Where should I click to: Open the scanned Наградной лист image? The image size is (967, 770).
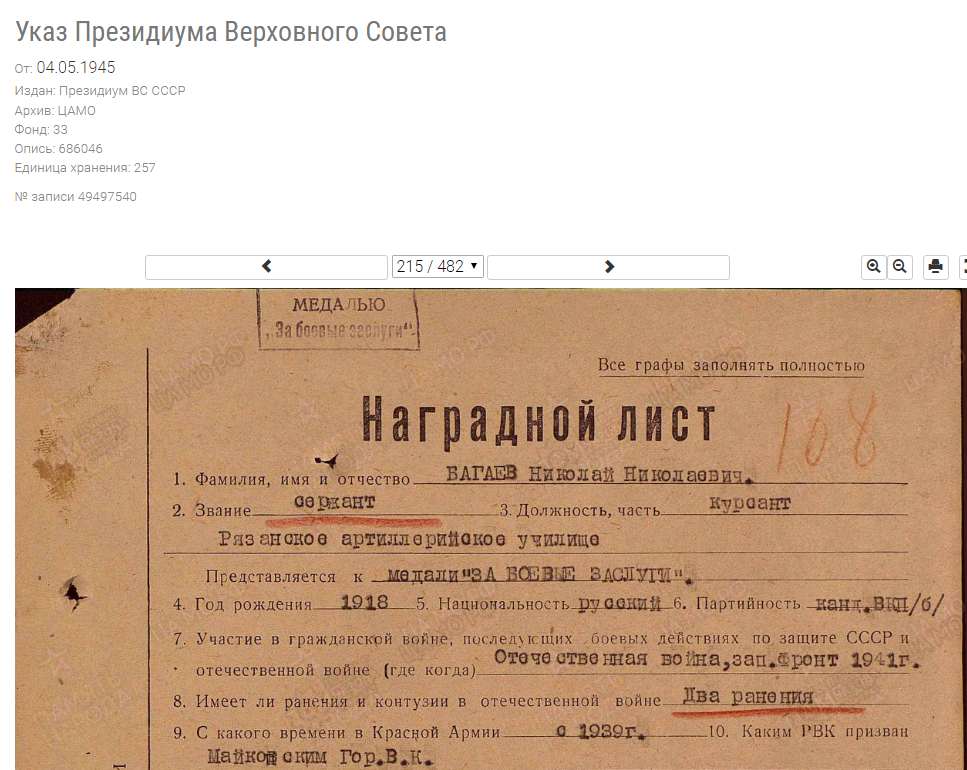tap(491, 529)
